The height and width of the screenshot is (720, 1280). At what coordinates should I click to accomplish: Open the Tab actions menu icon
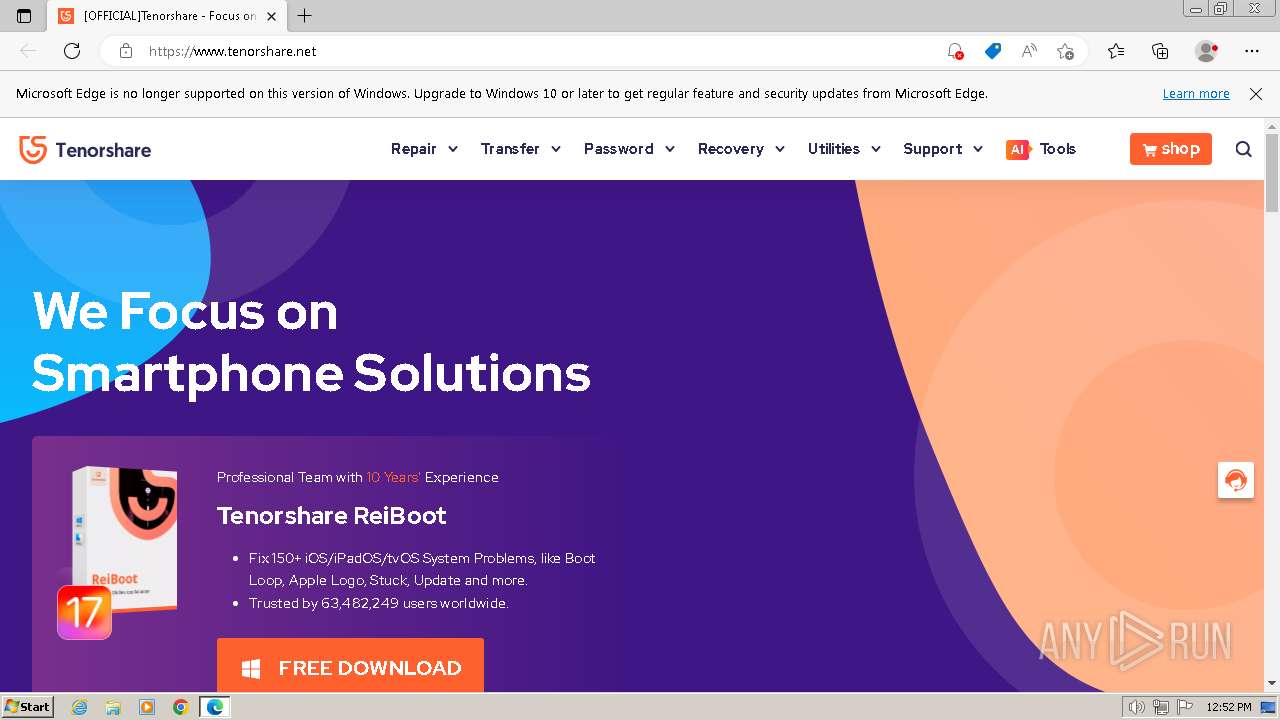(x=24, y=16)
